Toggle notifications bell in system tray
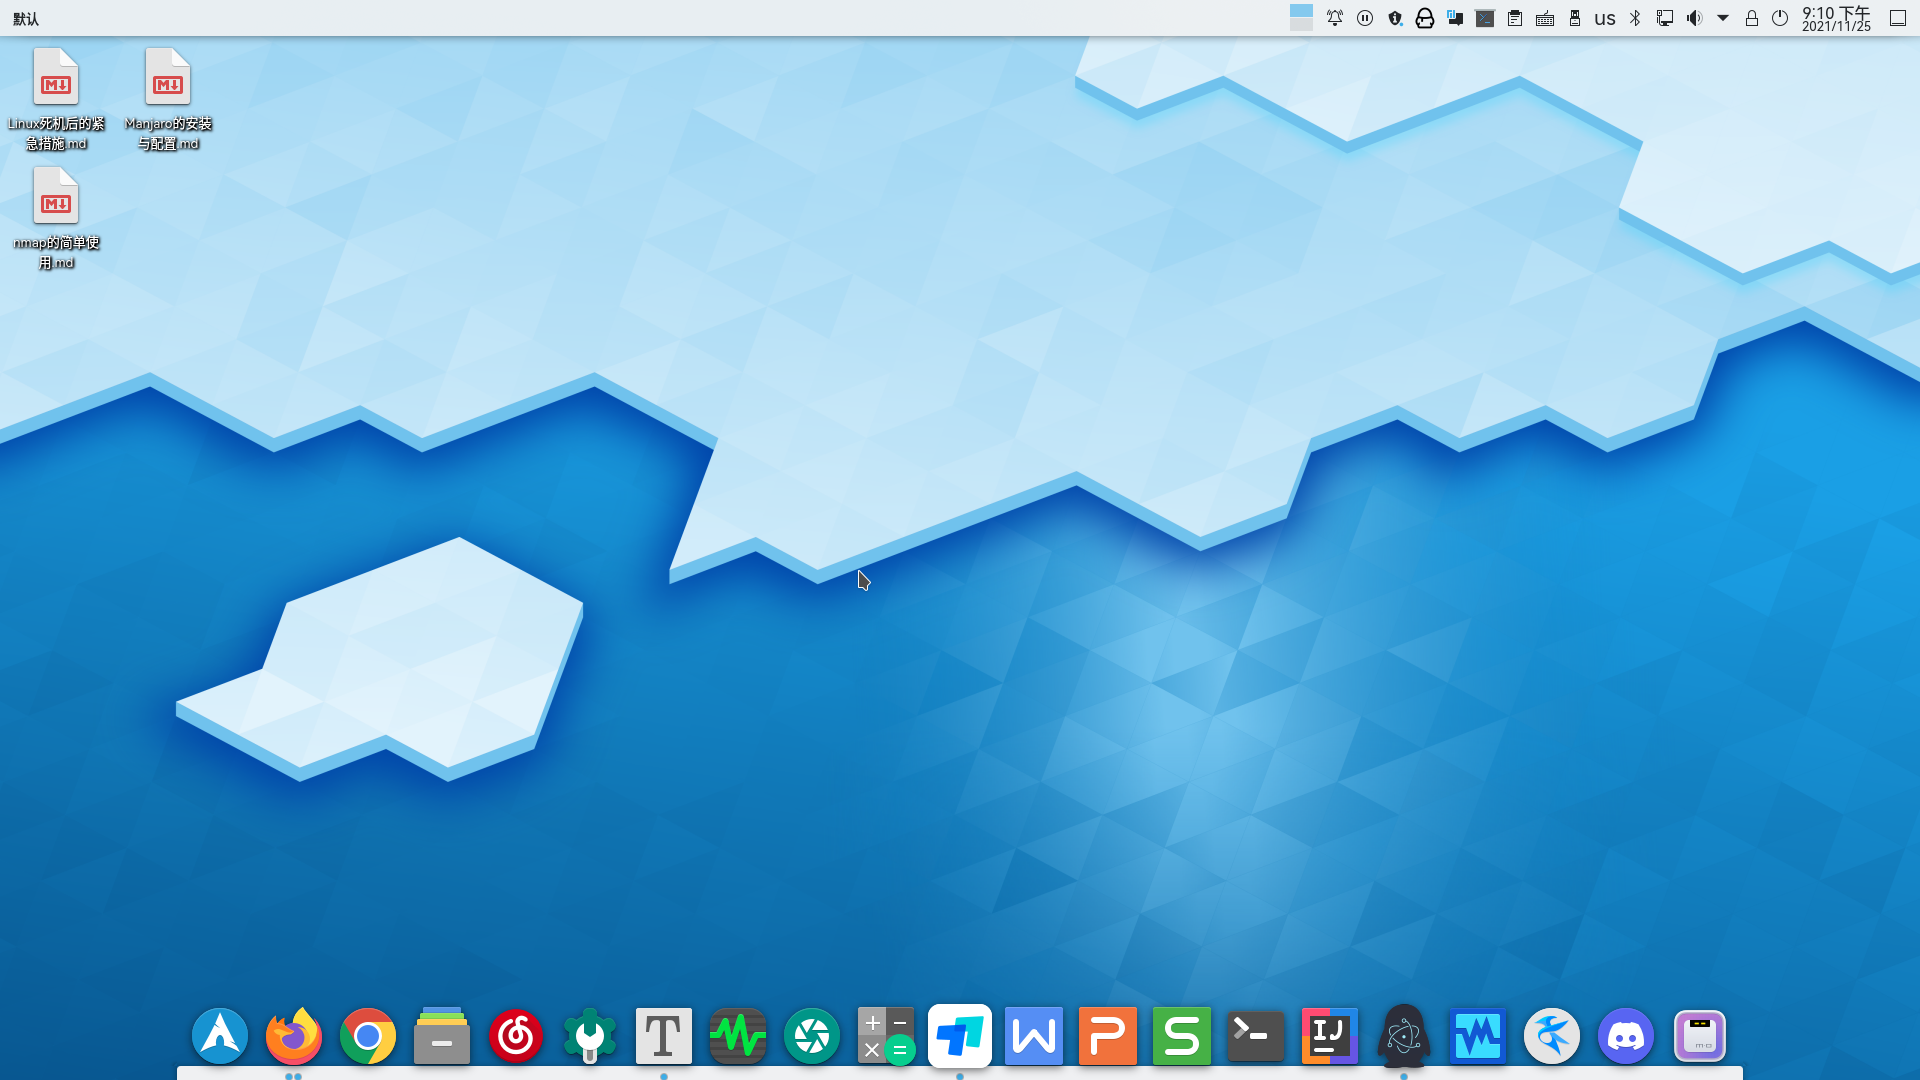 pos(1335,18)
